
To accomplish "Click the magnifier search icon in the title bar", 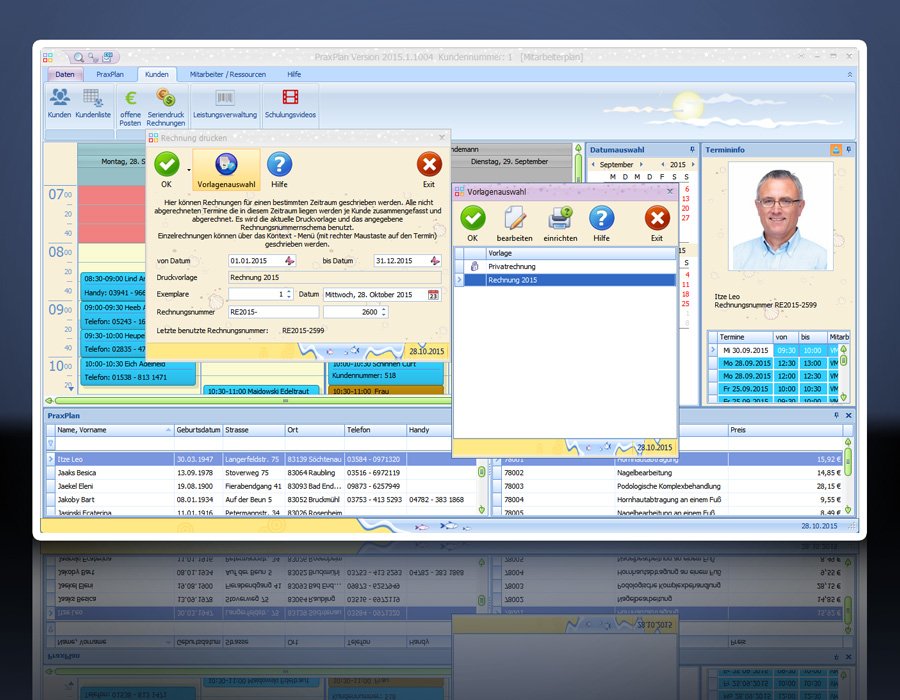I will 79,57.
